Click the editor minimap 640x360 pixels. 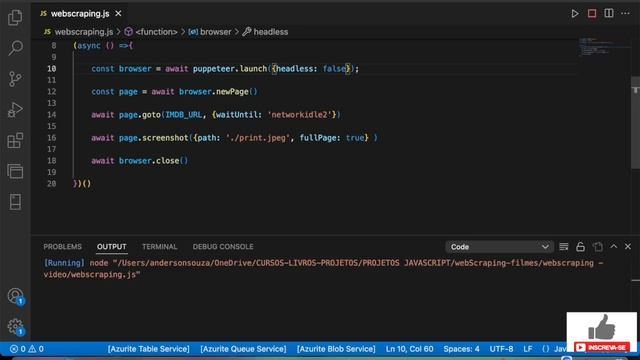(604, 47)
